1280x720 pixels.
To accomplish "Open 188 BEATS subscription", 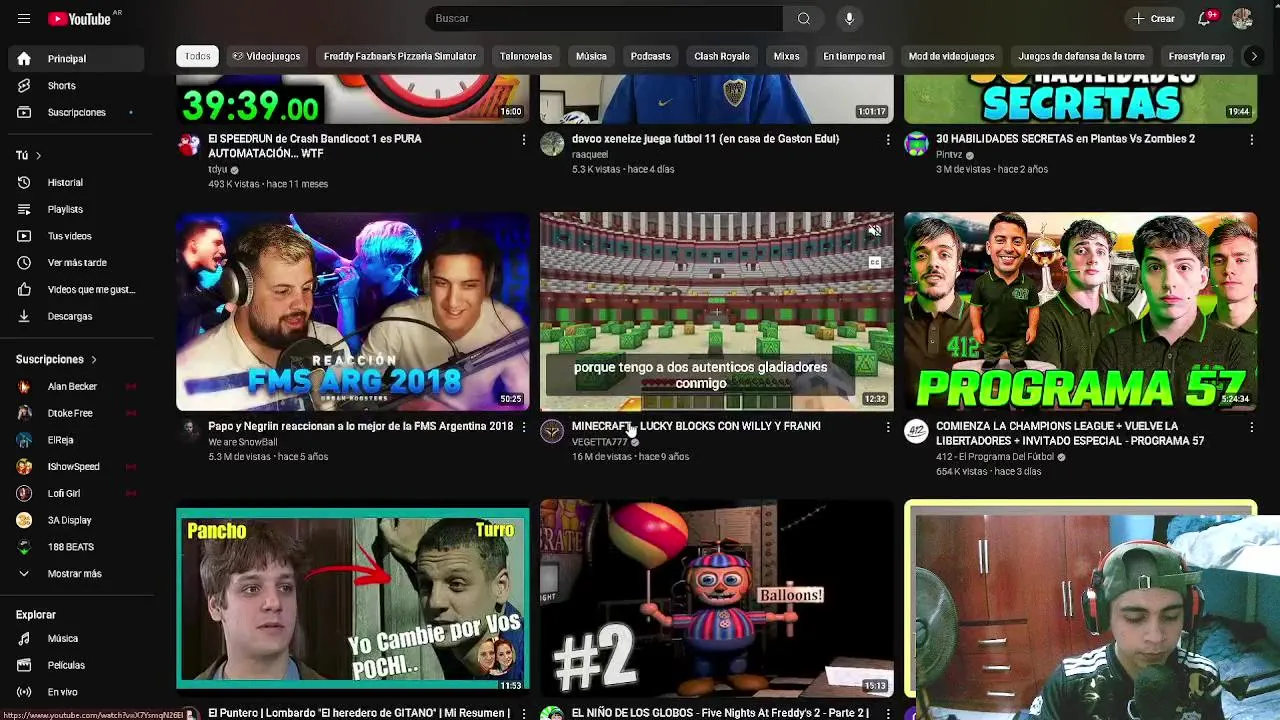I will pyautogui.click(x=76, y=547).
